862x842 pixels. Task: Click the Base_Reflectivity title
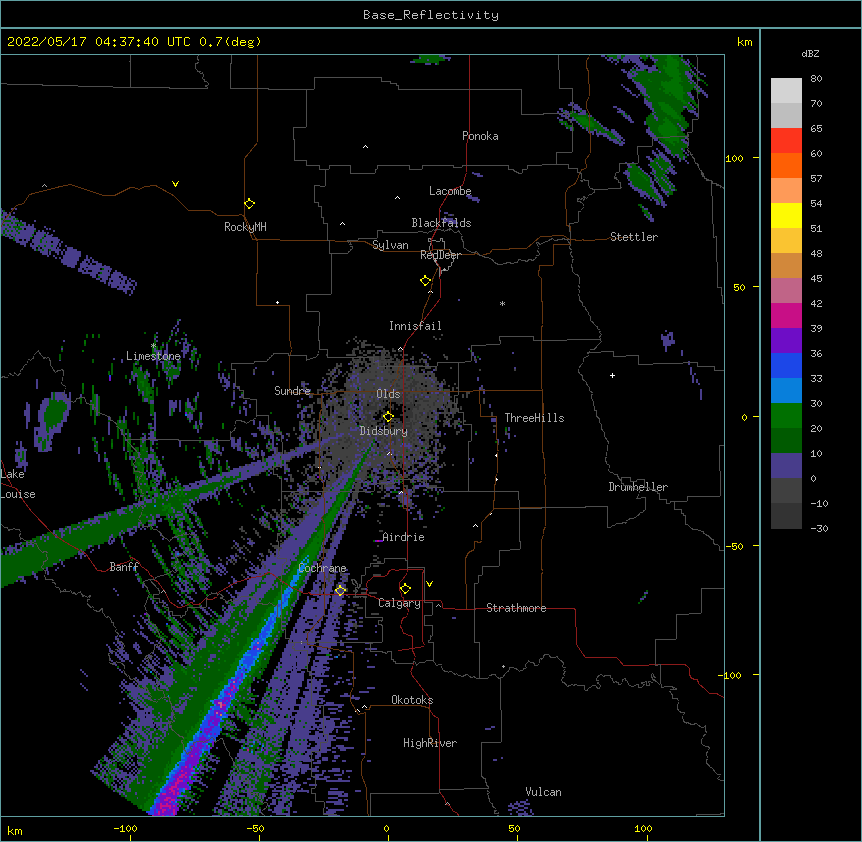(x=431, y=15)
